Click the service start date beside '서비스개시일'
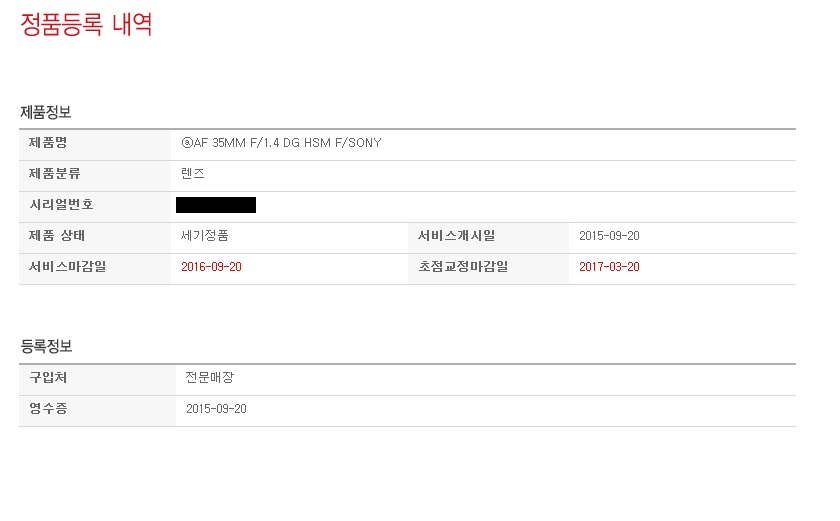The height and width of the screenshot is (521, 840). (609, 236)
